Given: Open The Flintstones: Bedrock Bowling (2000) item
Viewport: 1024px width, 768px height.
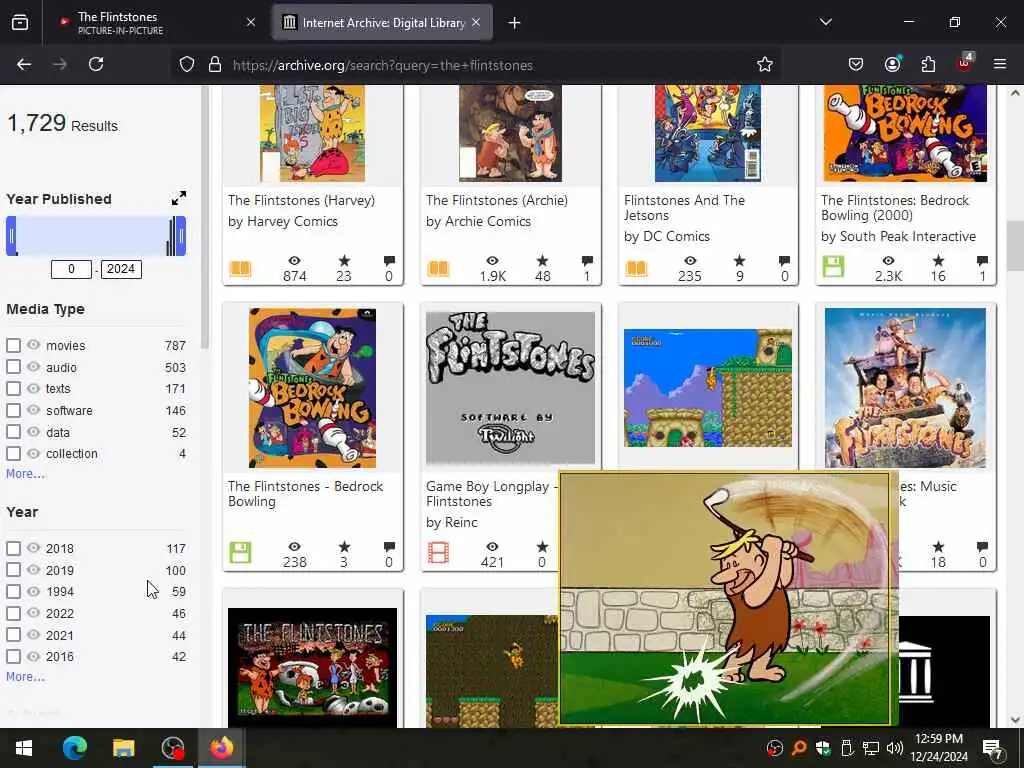Looking at the screenshot, I should pyautogui.click(x=895, y=208).
